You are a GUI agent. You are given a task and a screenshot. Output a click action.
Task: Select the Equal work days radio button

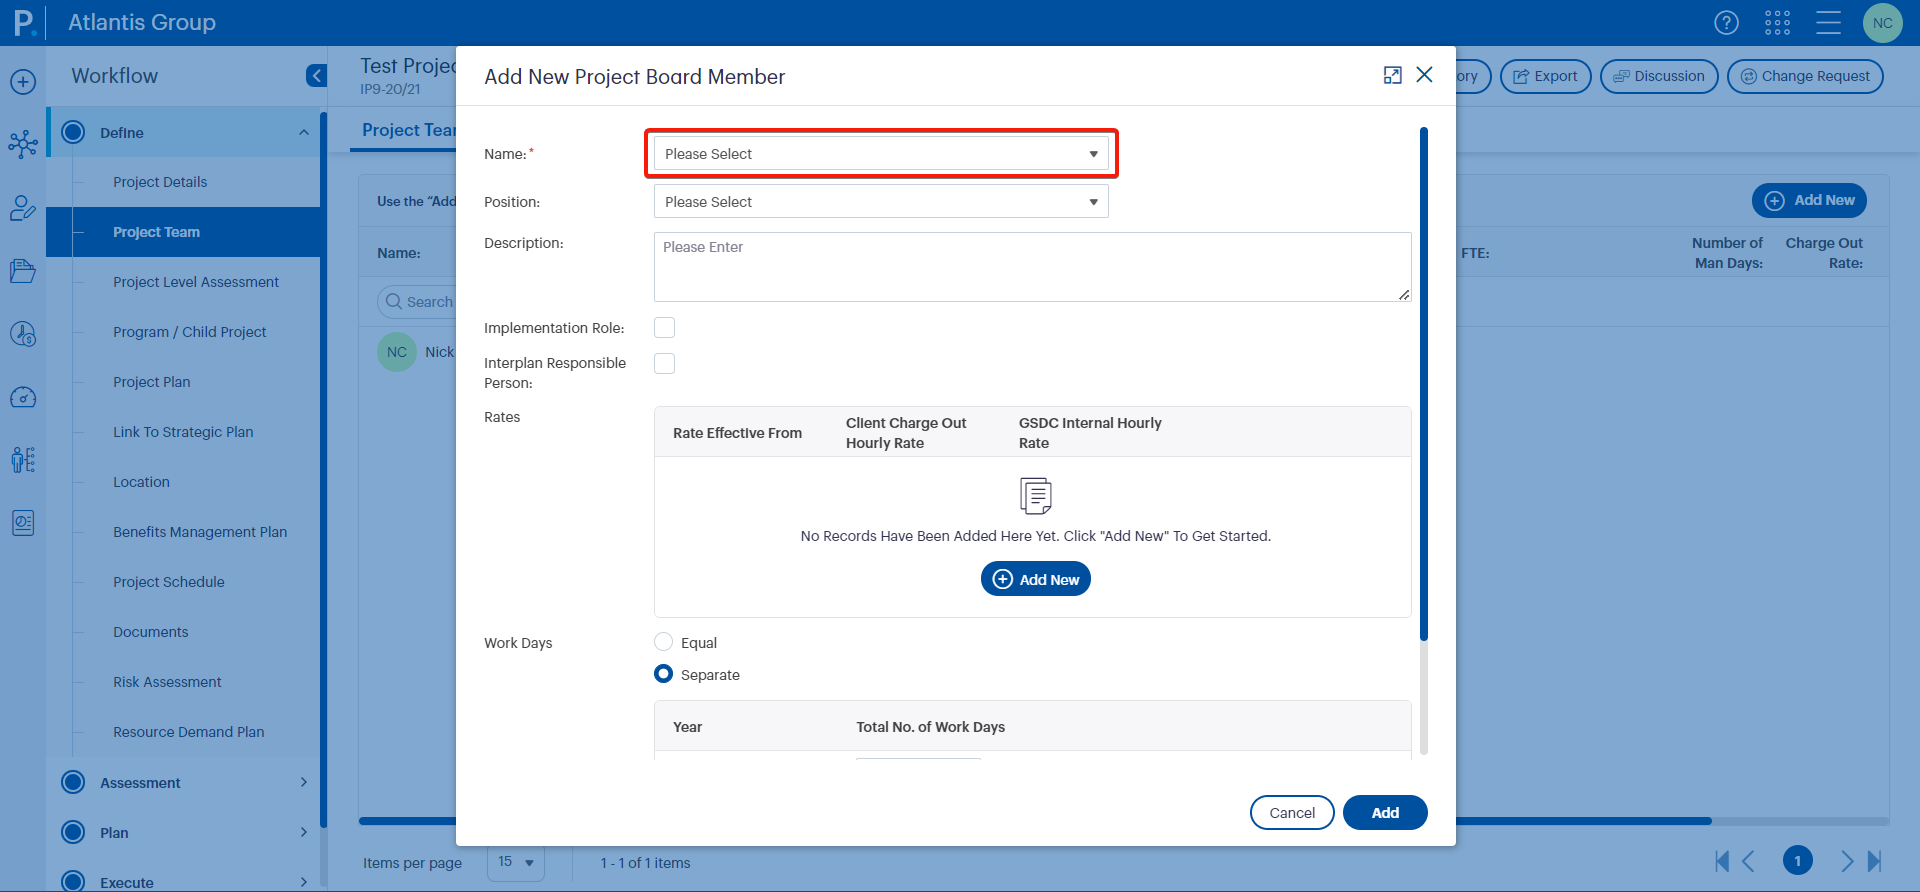pos(663,642)
